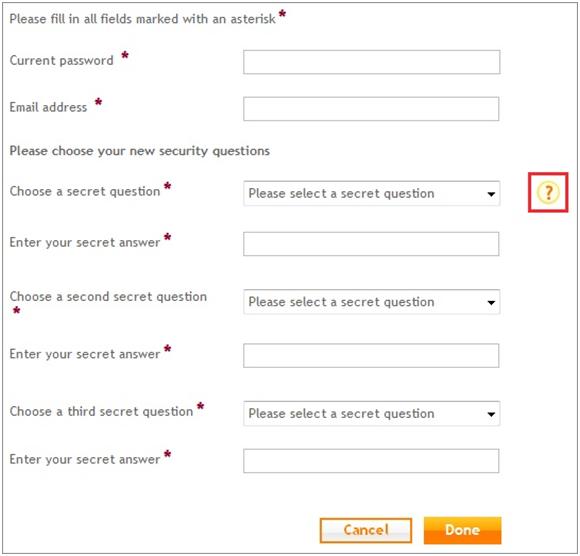This screenshot has height=556, width=580.
Task: Expand the second secret question dropdown
Action: point(371,302)
